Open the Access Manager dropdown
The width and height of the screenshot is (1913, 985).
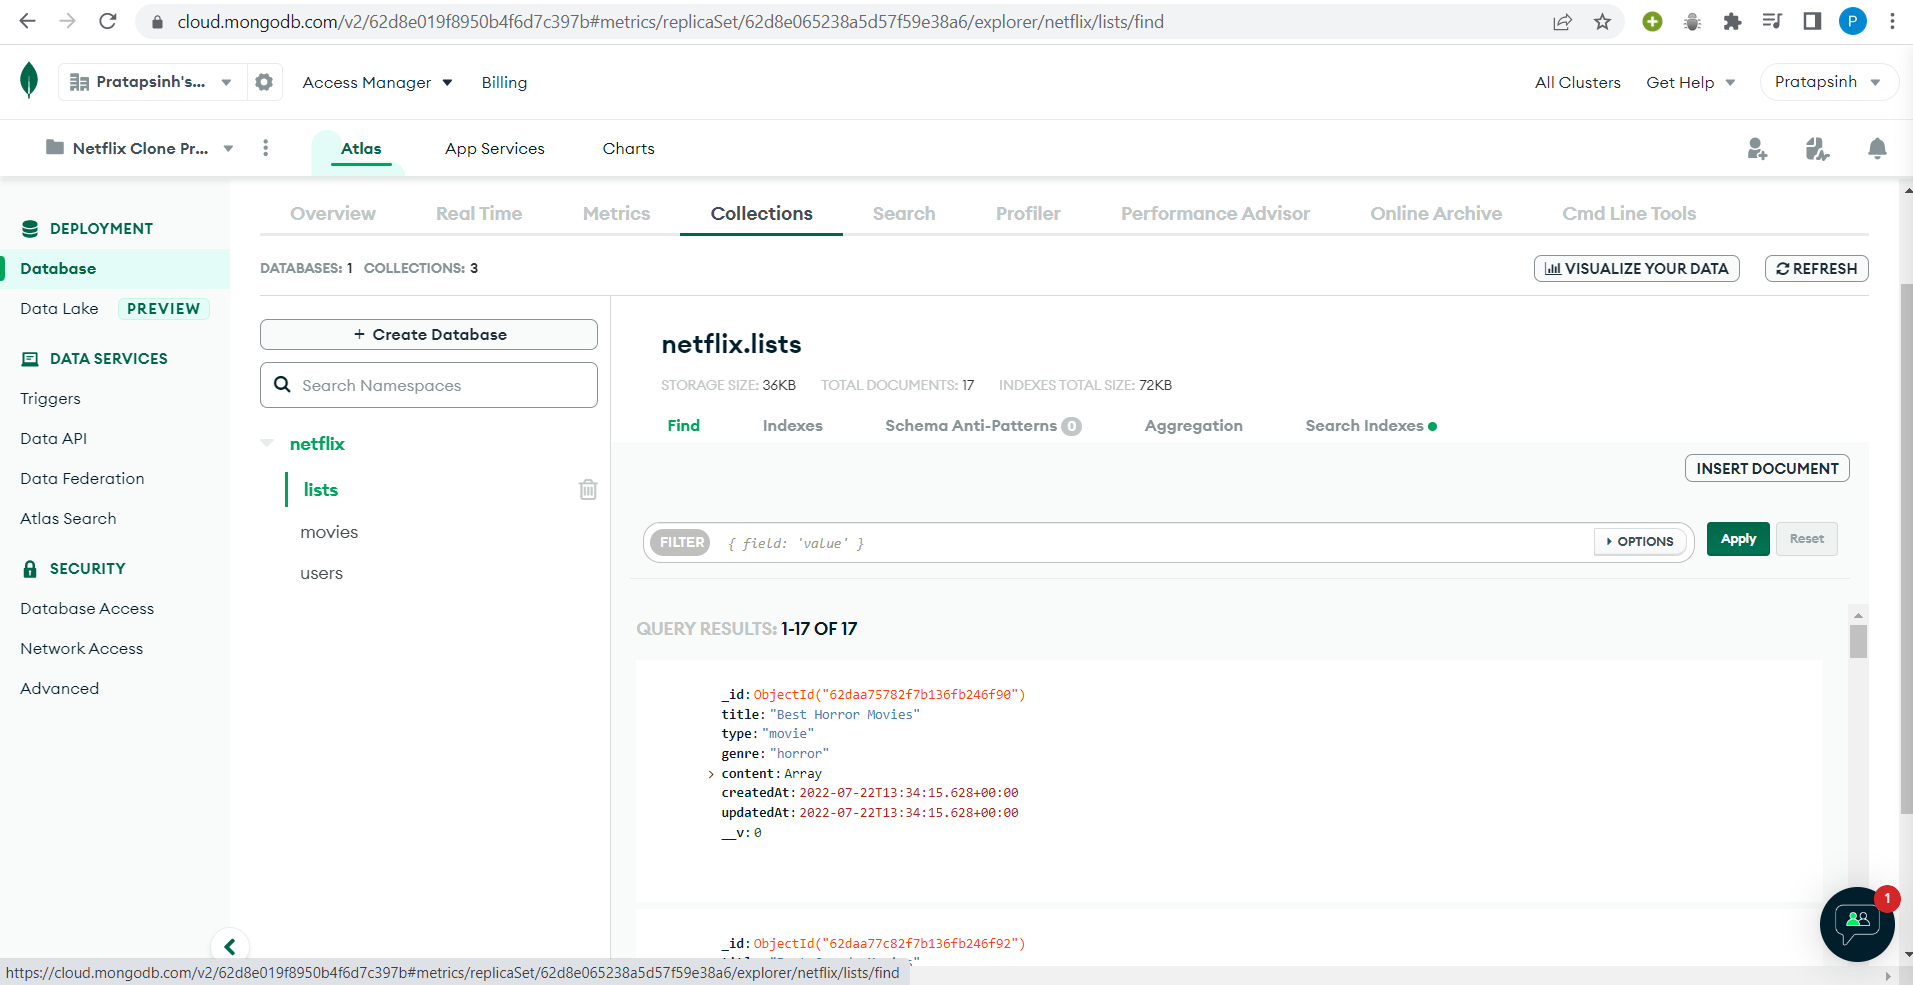click(376, 82)
